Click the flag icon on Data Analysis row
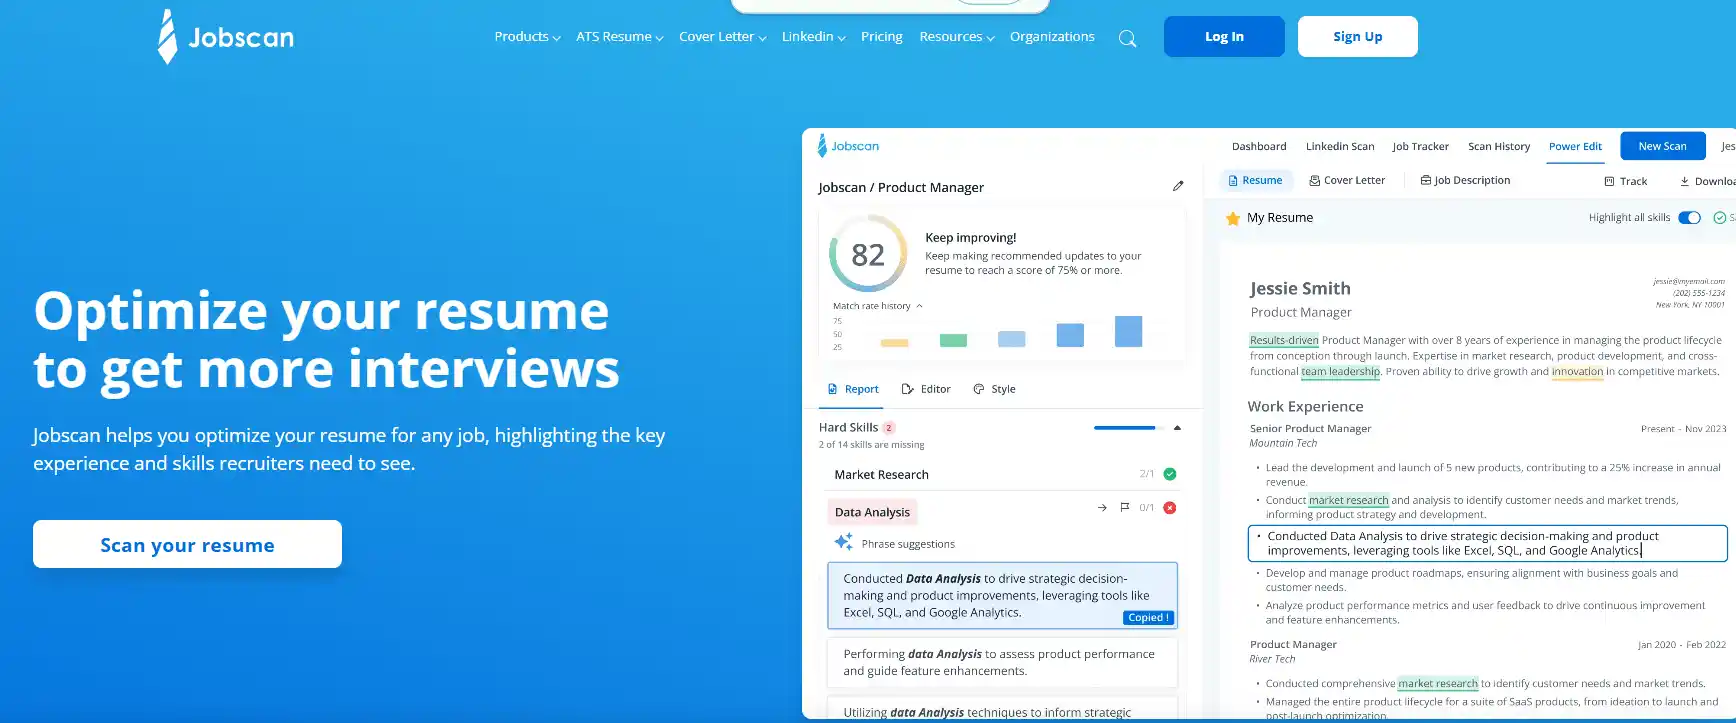Screen dimensions: 1736x723 point(1125,508)
